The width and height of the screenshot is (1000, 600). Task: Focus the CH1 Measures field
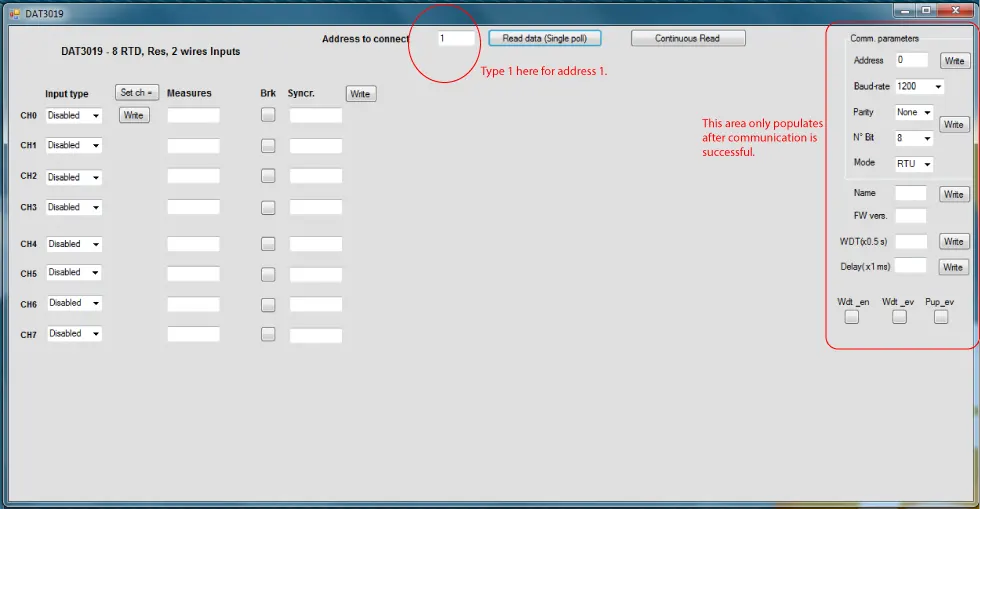point(193,146)
